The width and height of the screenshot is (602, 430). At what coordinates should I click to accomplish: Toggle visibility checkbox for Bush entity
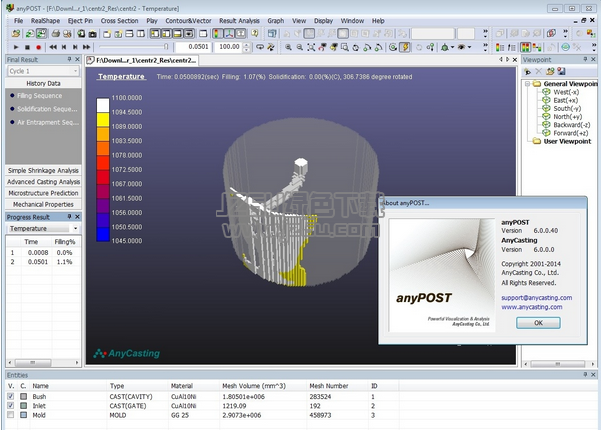pos(10,396)
